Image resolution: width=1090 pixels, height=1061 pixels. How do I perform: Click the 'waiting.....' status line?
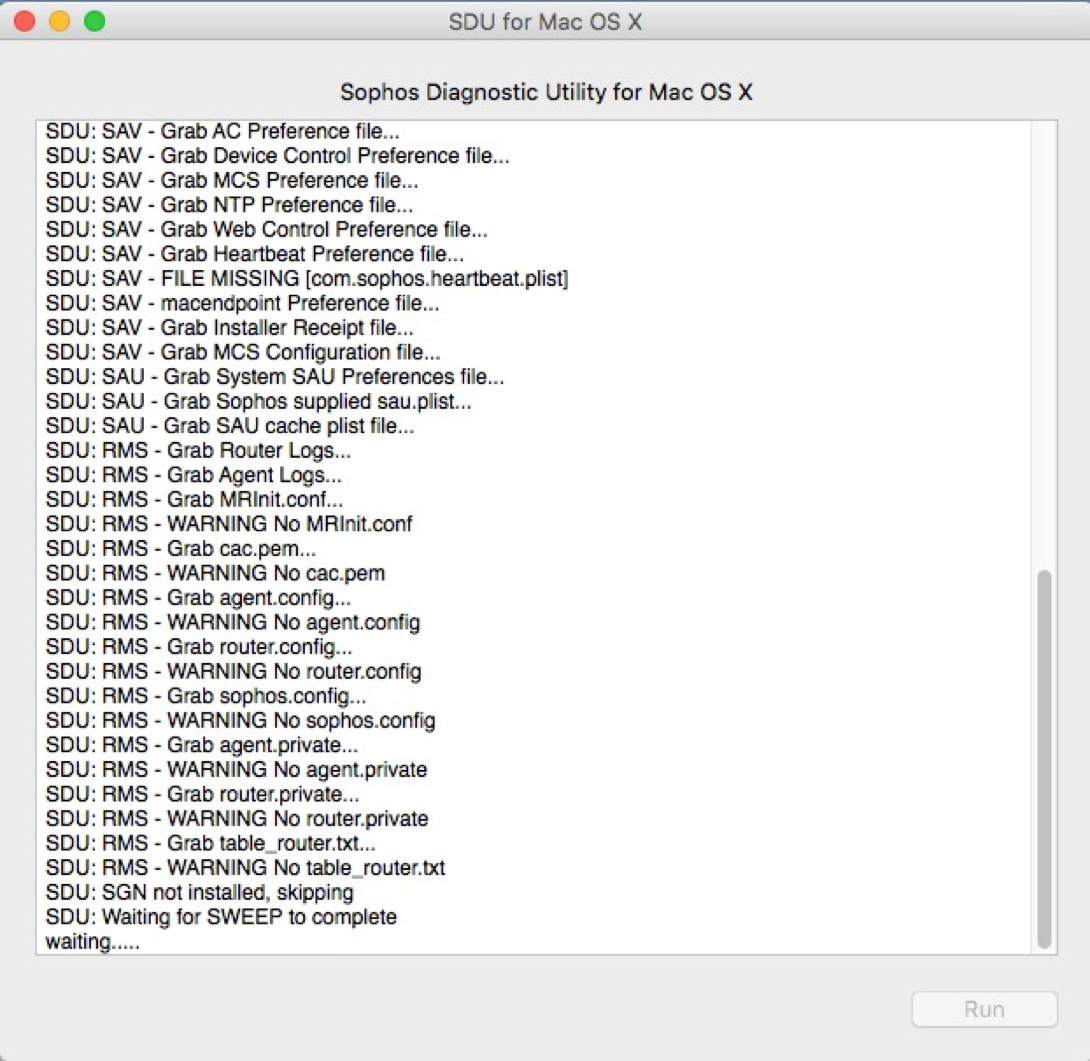click(92, 941)
